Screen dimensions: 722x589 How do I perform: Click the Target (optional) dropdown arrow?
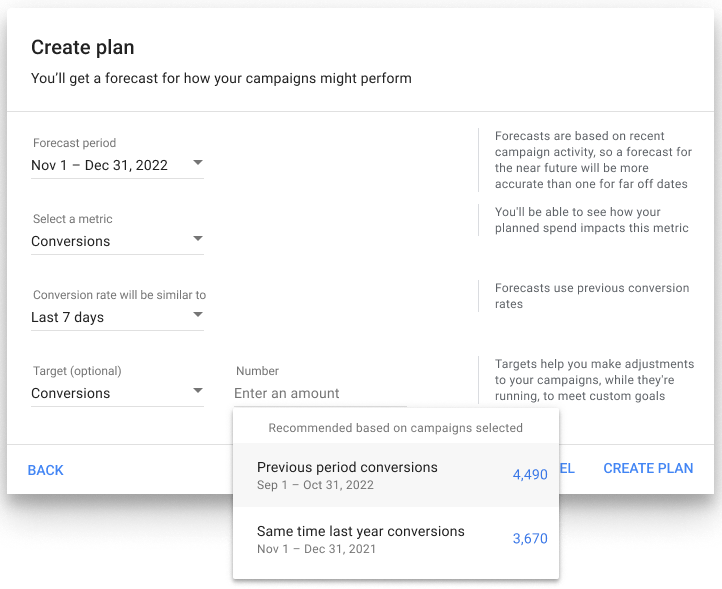[x=197, y=391]
